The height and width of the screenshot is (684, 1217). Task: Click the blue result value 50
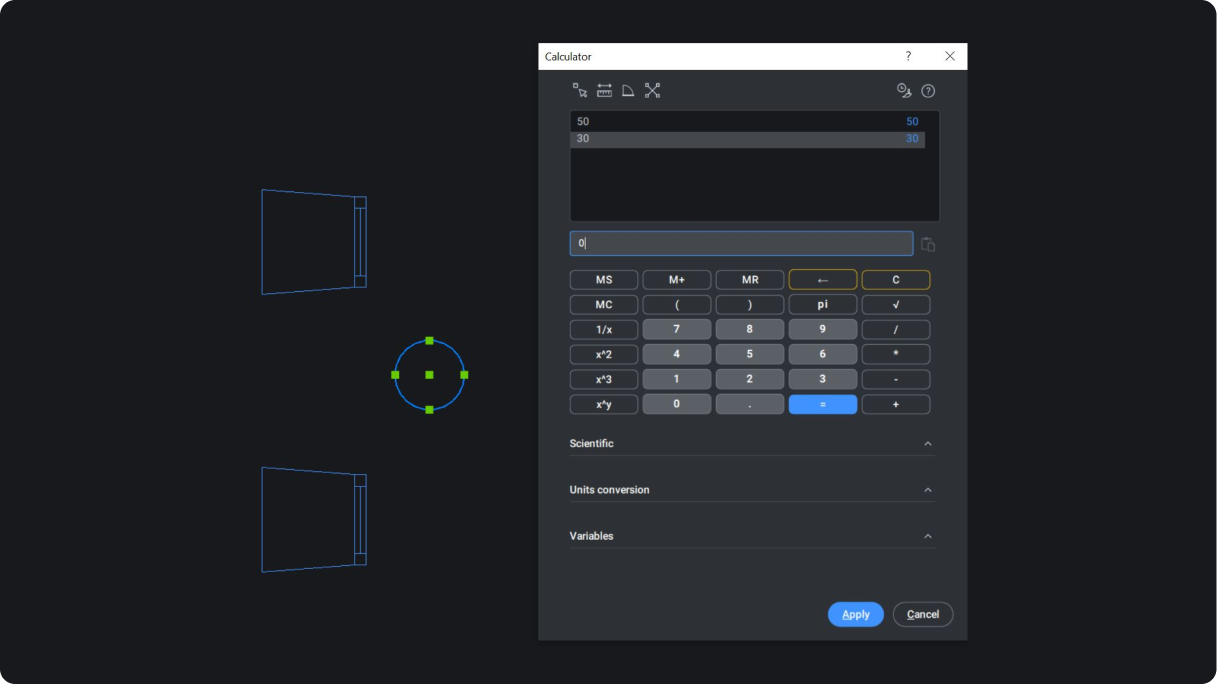912,122
